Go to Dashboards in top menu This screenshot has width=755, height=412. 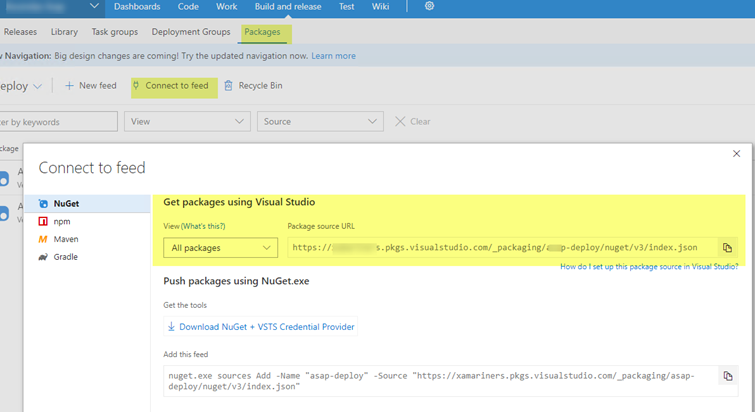tap(137, 7)
